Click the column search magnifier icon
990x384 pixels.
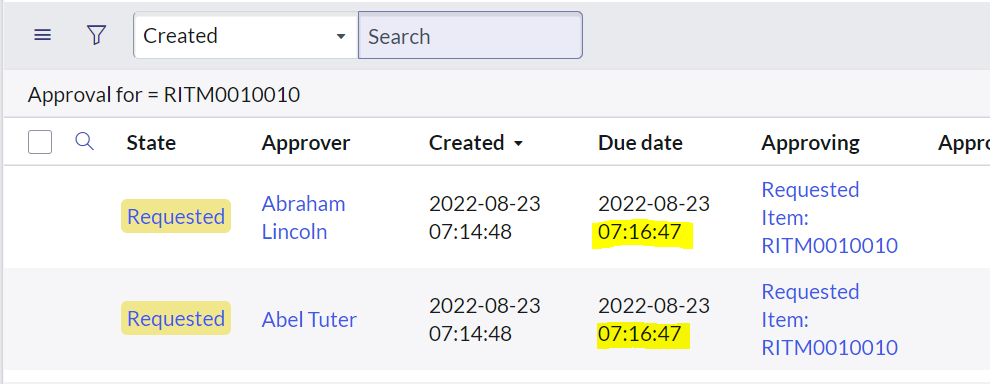[85, 141]
